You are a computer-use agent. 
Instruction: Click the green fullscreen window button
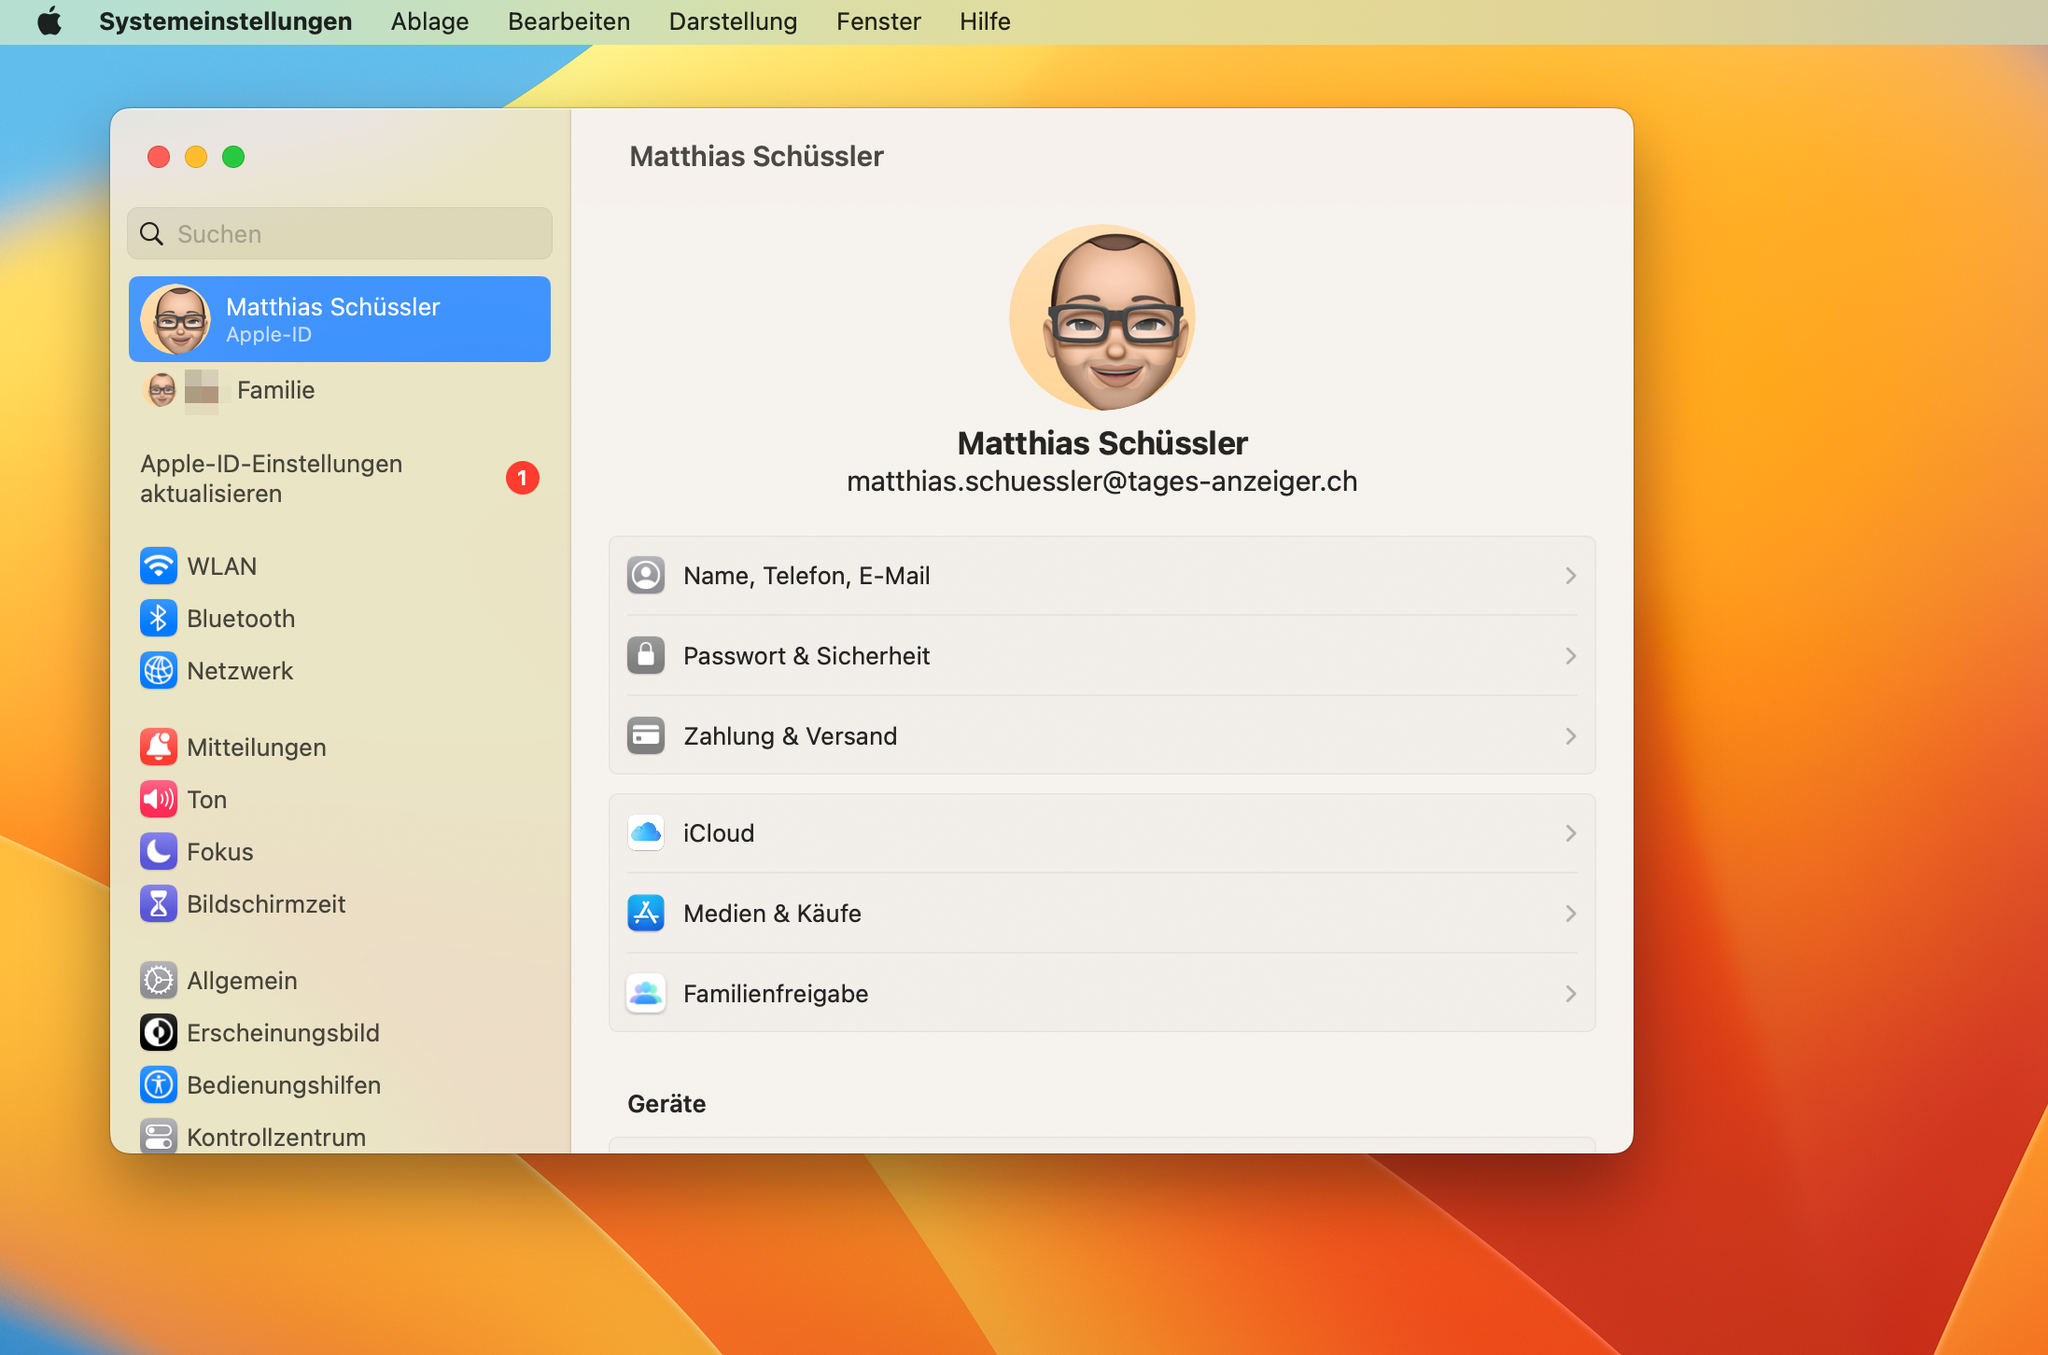click(233, 157)
